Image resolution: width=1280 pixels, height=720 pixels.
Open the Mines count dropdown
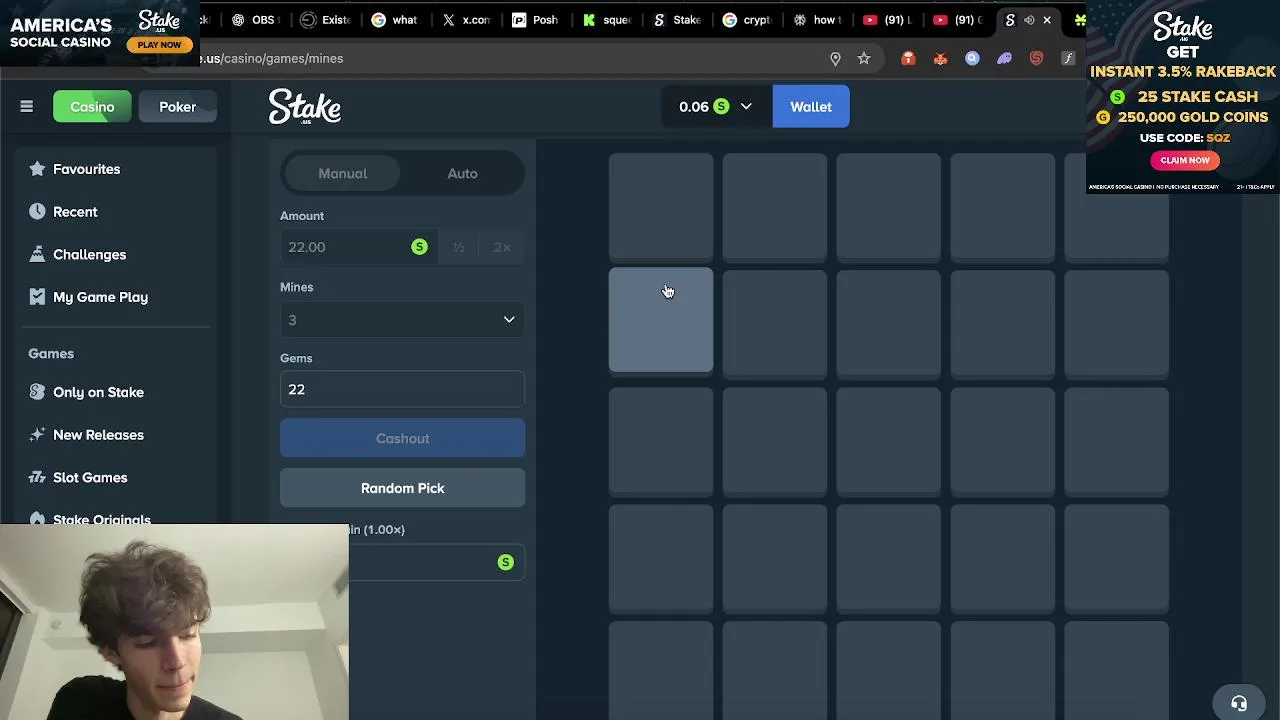click(x=402, y=320)
